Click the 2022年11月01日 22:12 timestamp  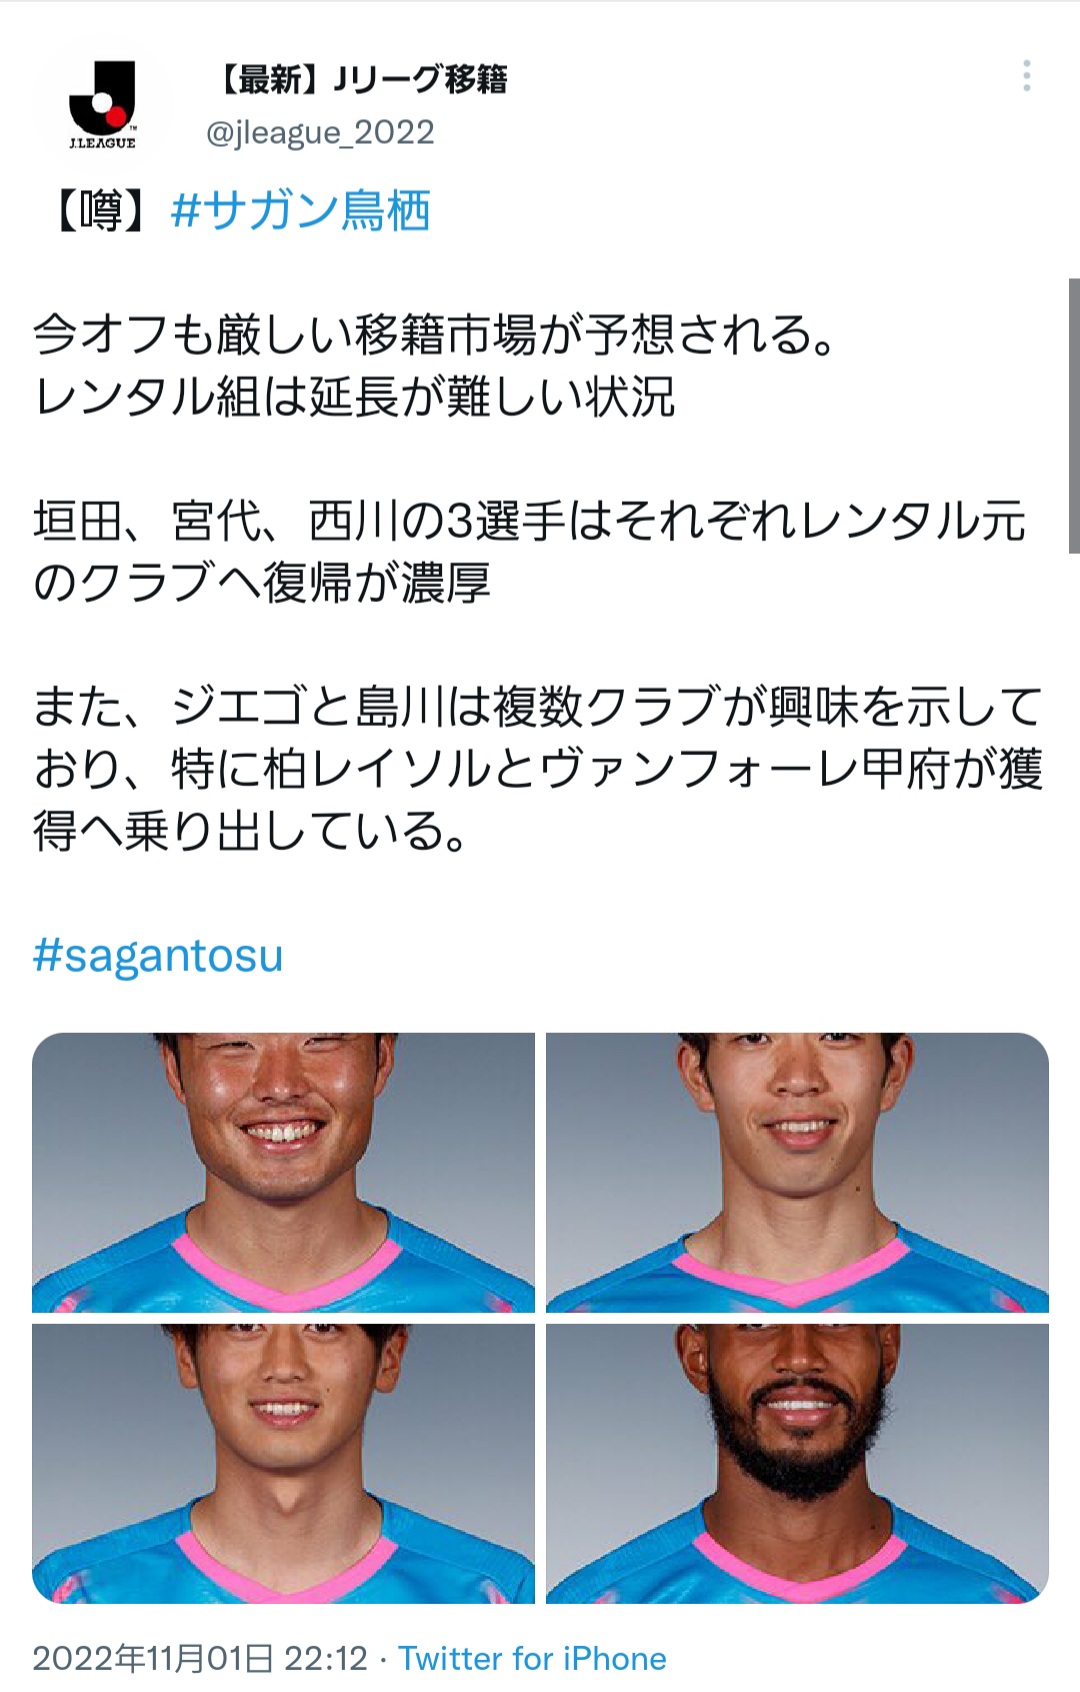[200, 1658]
